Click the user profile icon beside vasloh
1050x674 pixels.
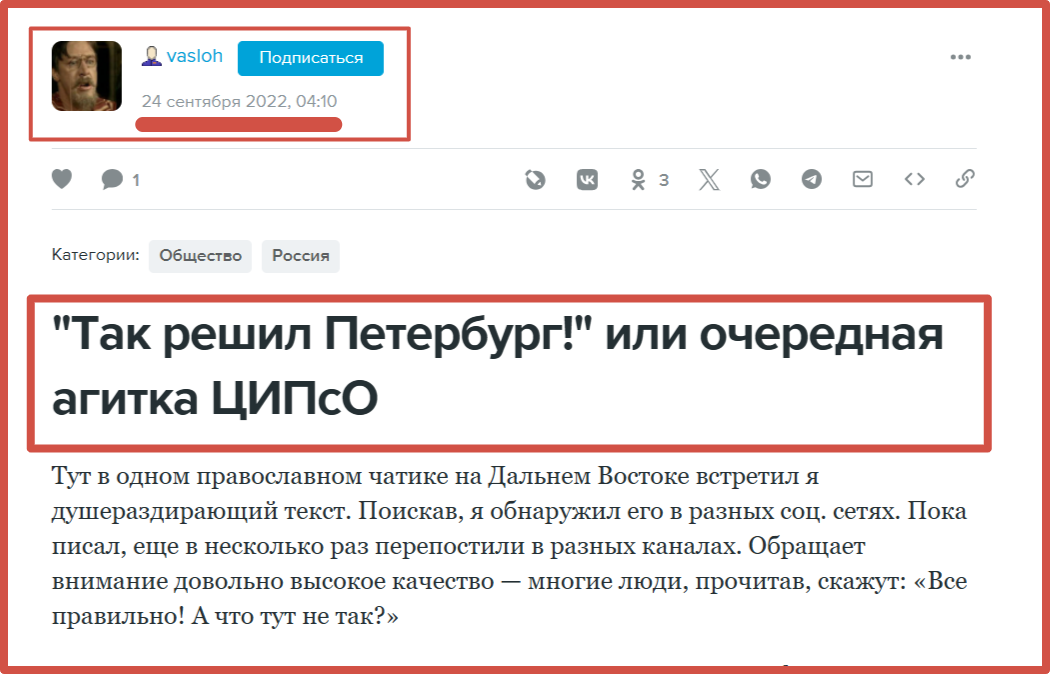pyautogui.click(x=151, y=57)
